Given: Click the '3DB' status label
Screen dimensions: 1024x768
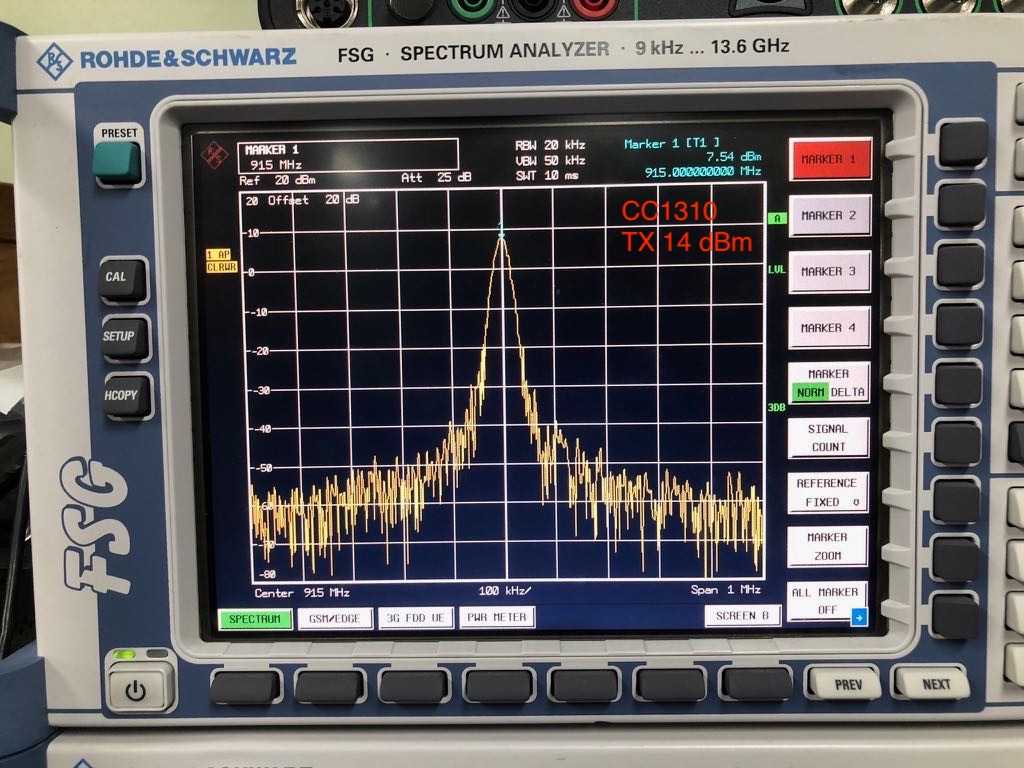Looking at the screenshot, I should (x=776, y=408).
